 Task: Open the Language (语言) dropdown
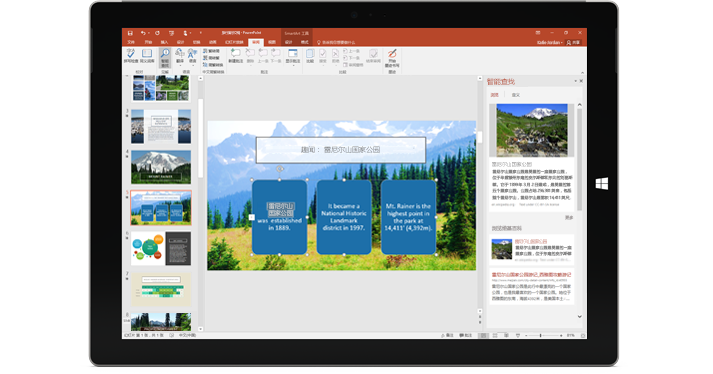coord(192,56)
